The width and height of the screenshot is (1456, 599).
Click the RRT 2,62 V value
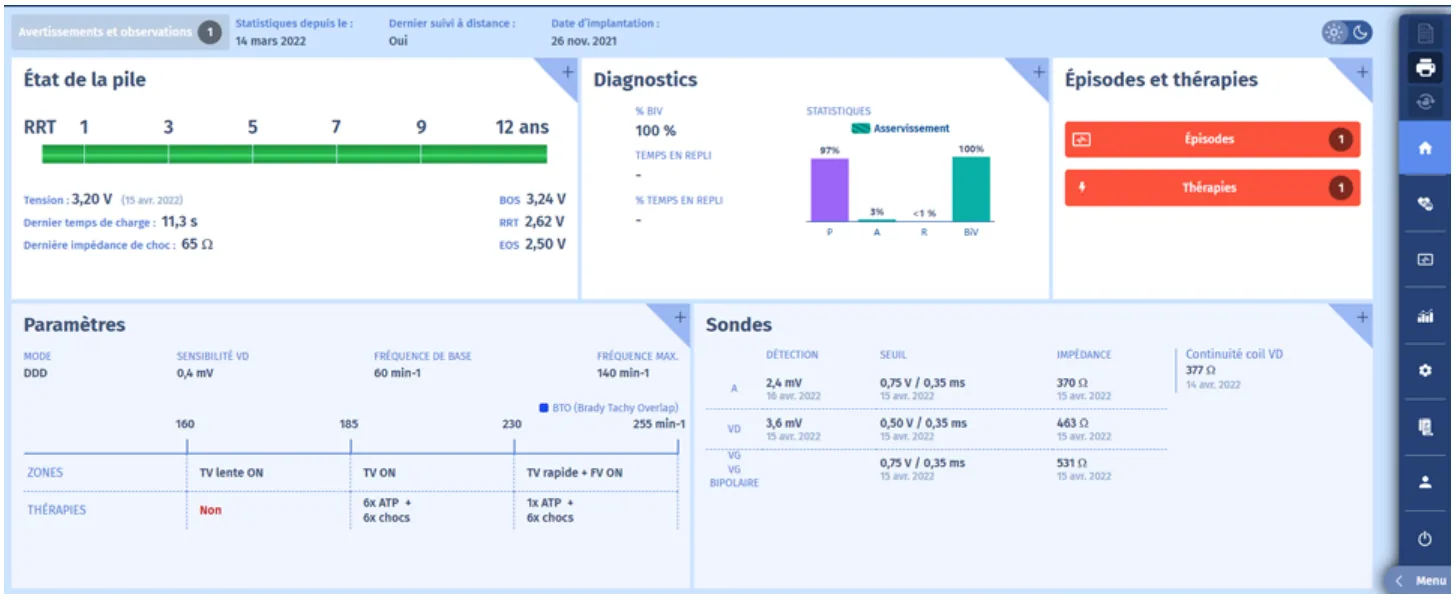[x=545, y=222]
